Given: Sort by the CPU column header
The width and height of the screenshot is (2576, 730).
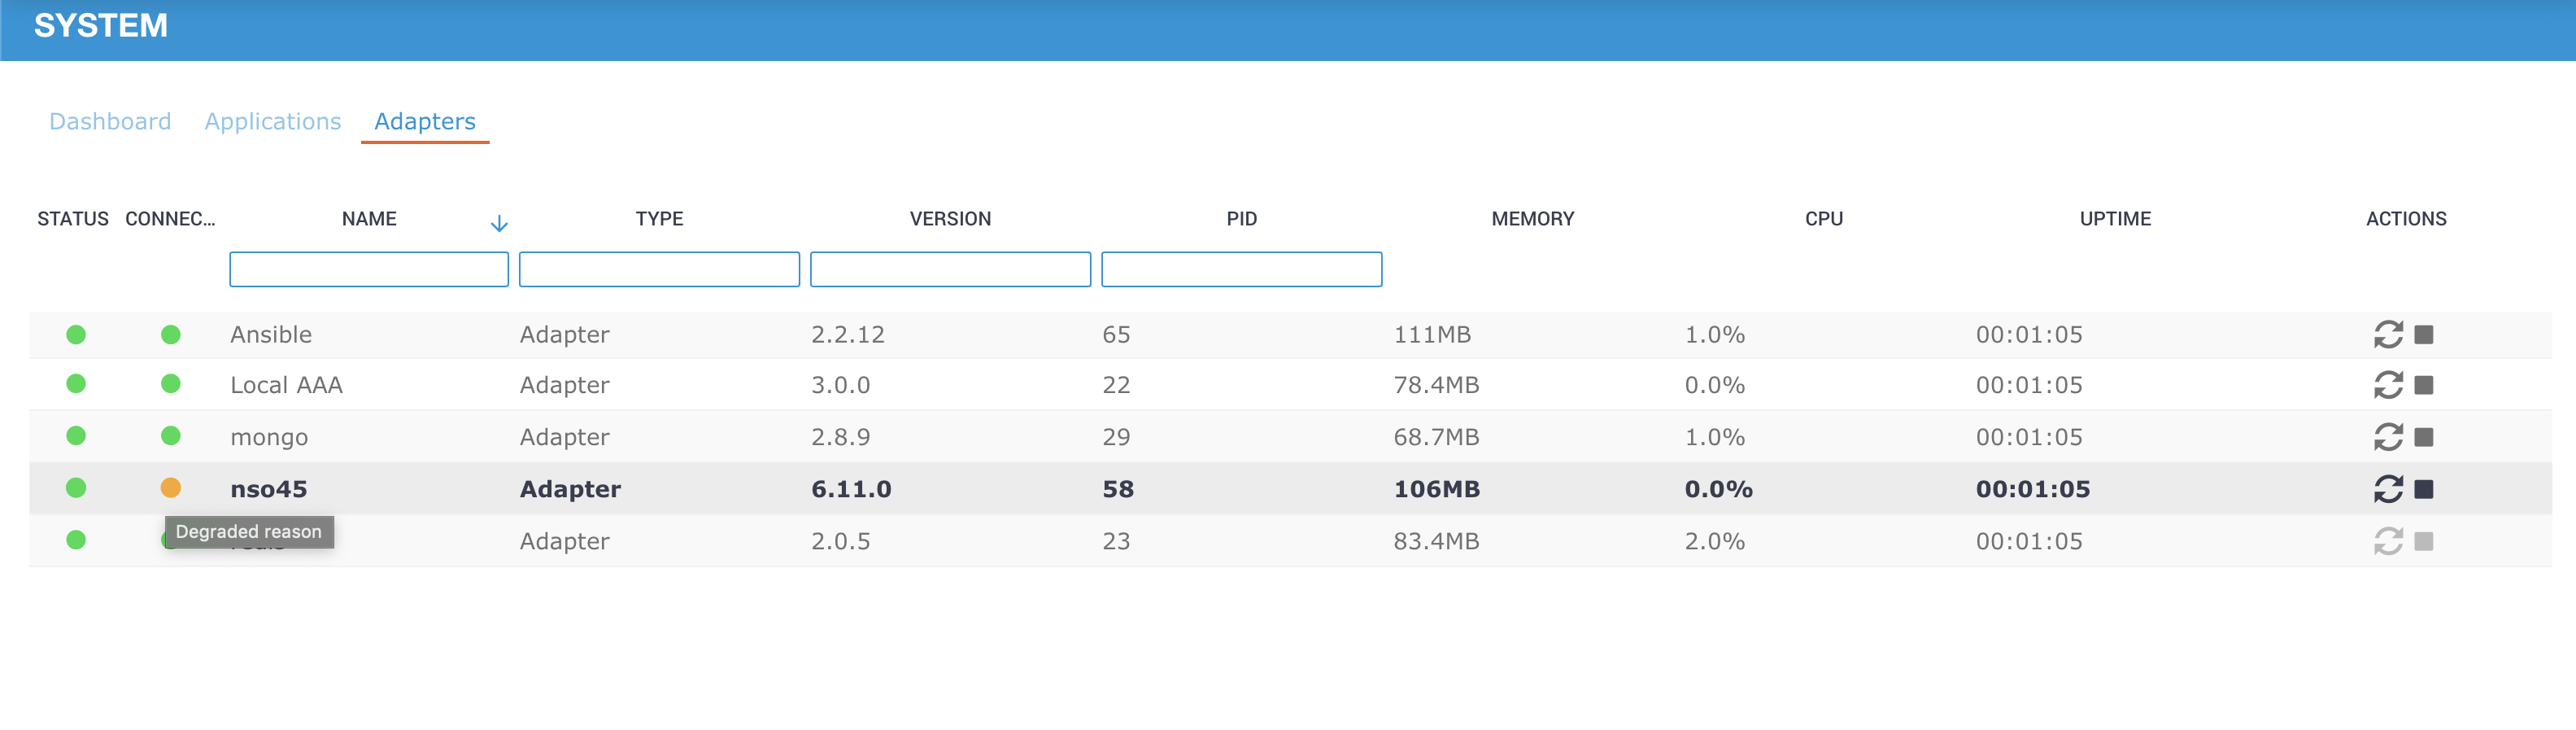Looking at the screenshot, I should click(1824, 219).
